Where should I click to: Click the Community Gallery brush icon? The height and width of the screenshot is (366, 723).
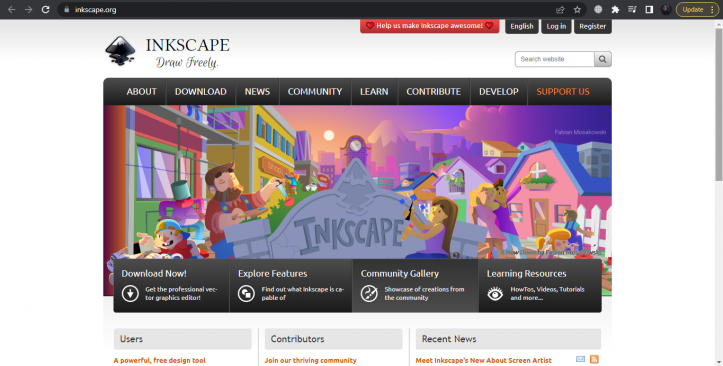(369, 294)
